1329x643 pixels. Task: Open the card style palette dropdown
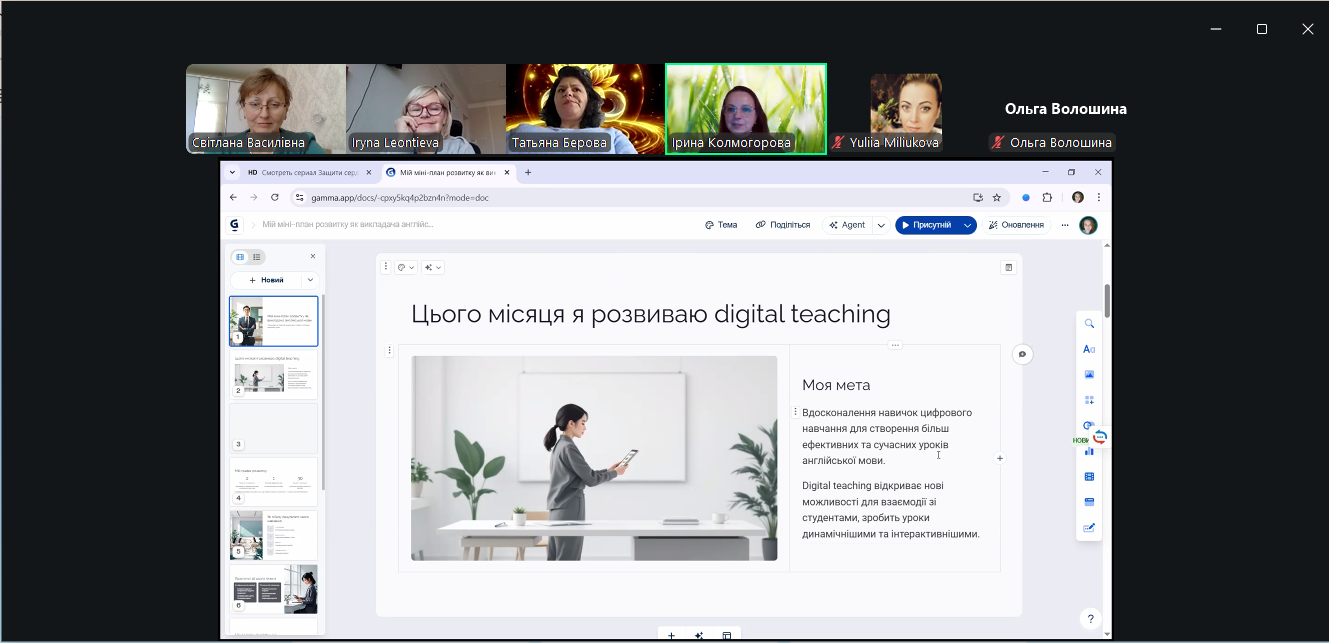pyautogui.click(x=406, y=267)
